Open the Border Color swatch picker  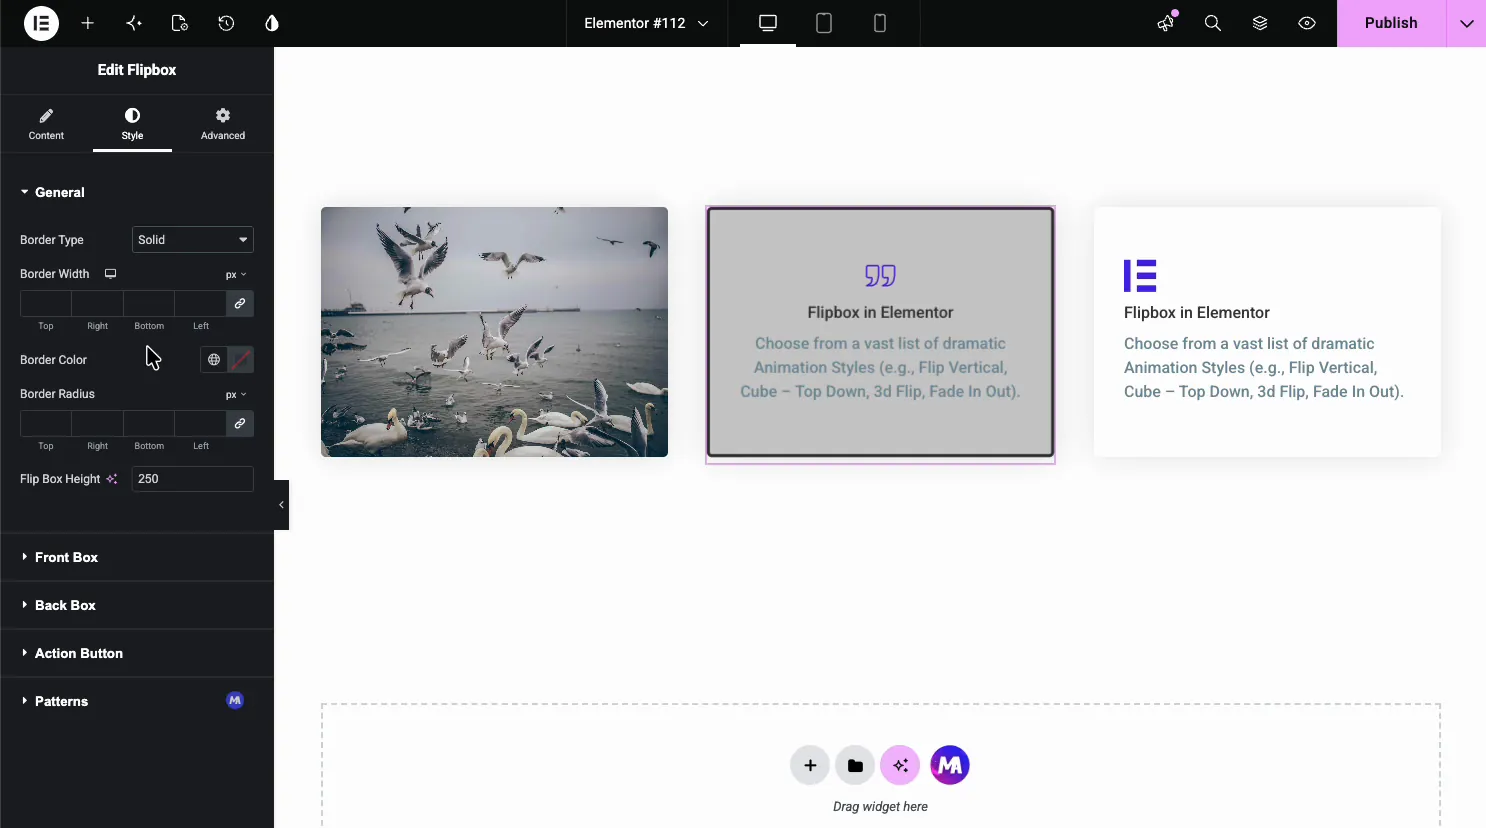[x=241, y=360]
